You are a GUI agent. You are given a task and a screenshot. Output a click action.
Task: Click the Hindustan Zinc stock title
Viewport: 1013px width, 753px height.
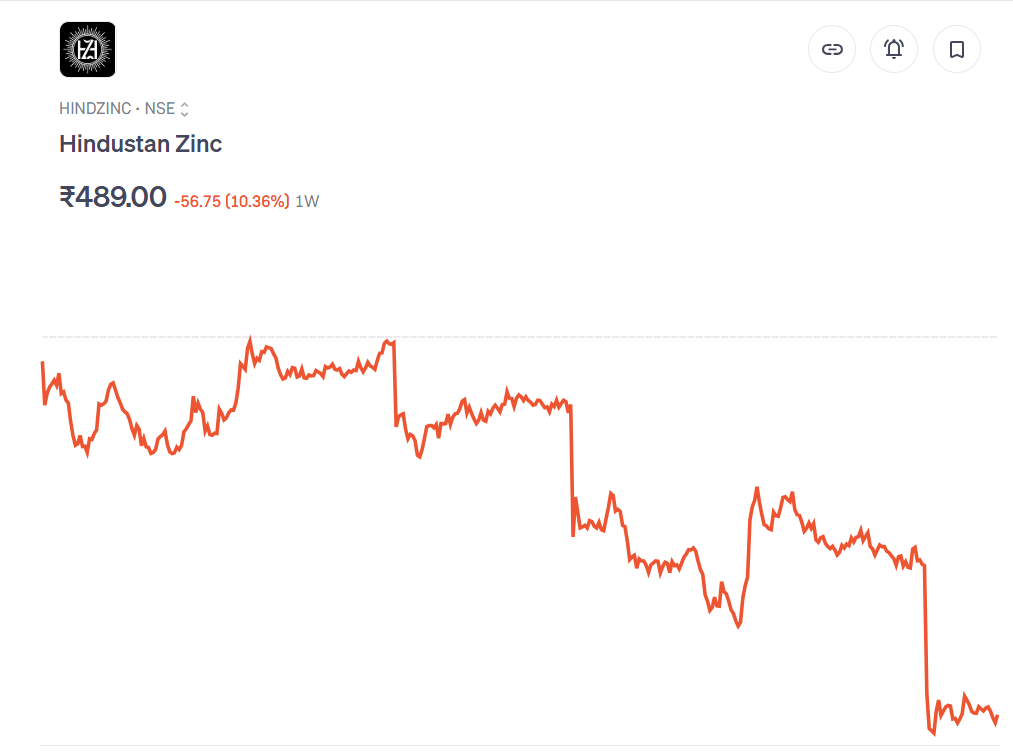(x=140, y=144)
